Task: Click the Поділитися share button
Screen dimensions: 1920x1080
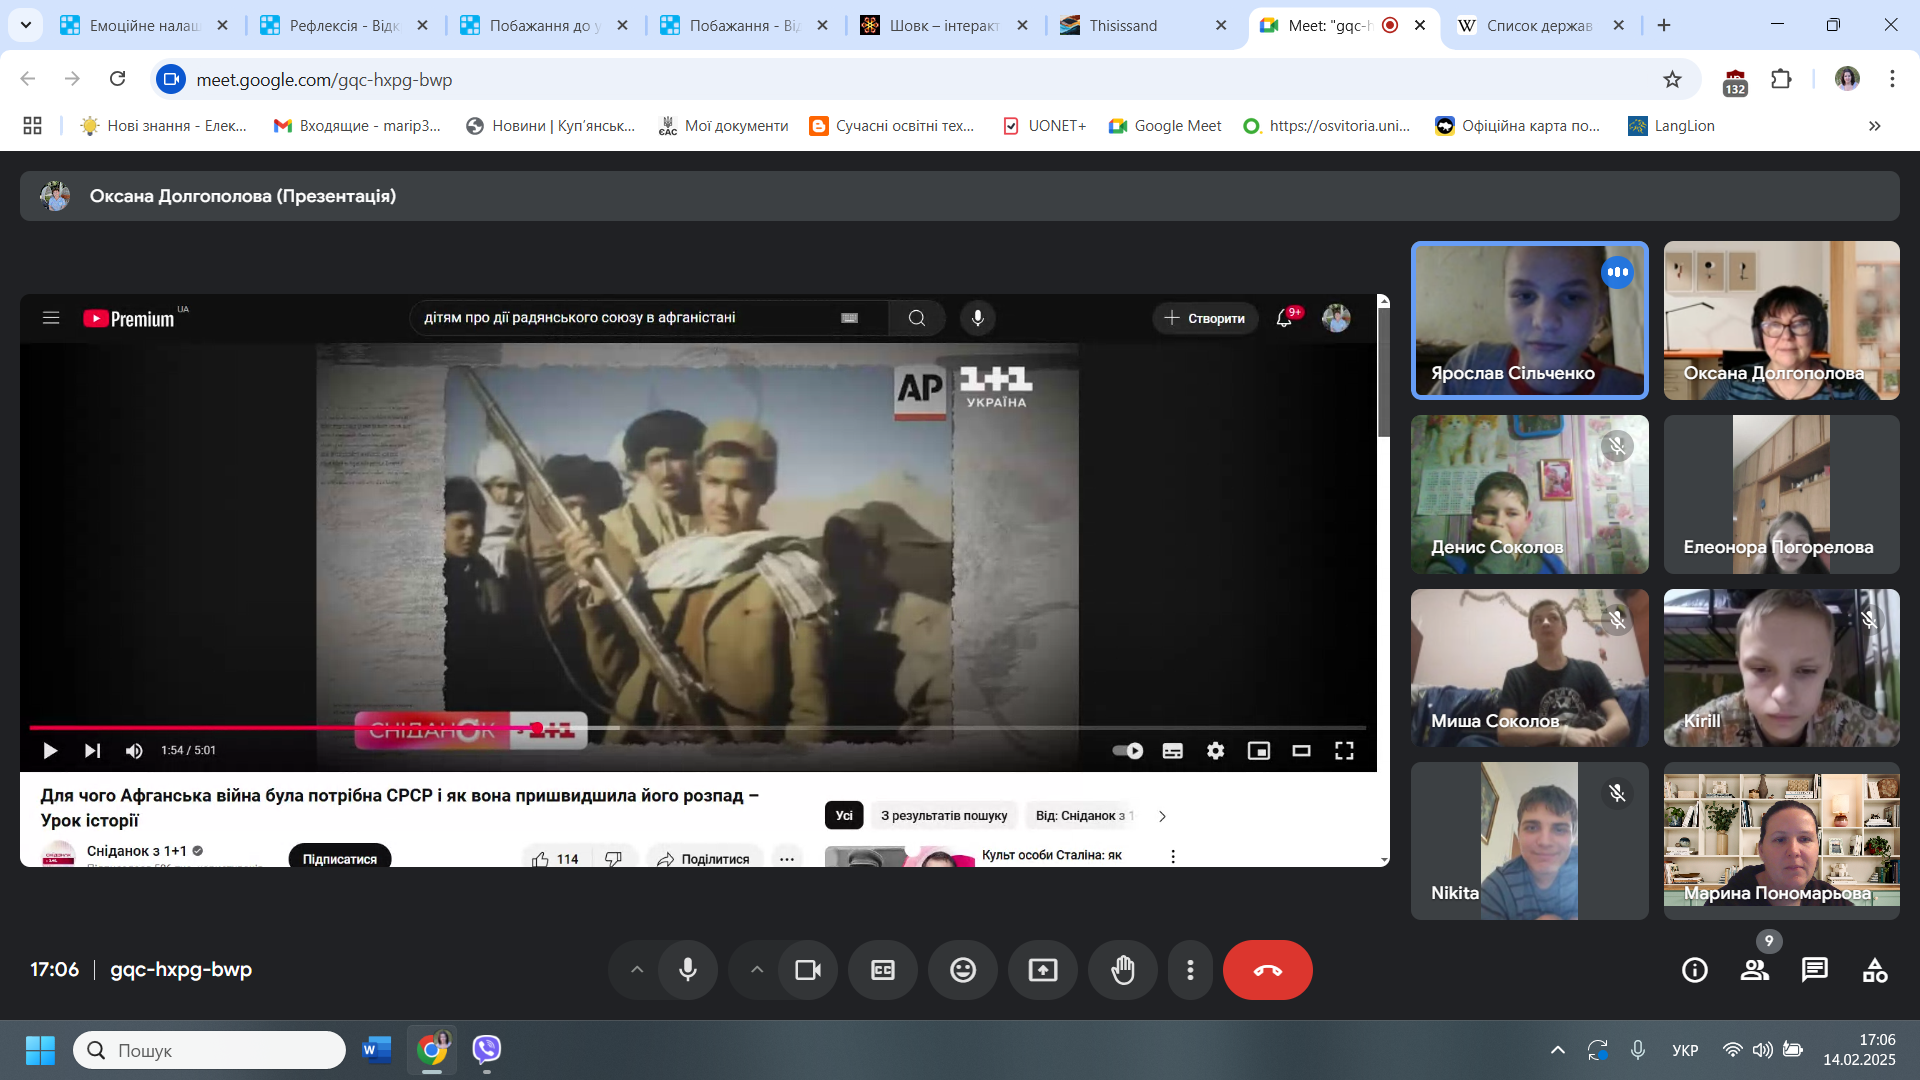Action: [704, 859]
